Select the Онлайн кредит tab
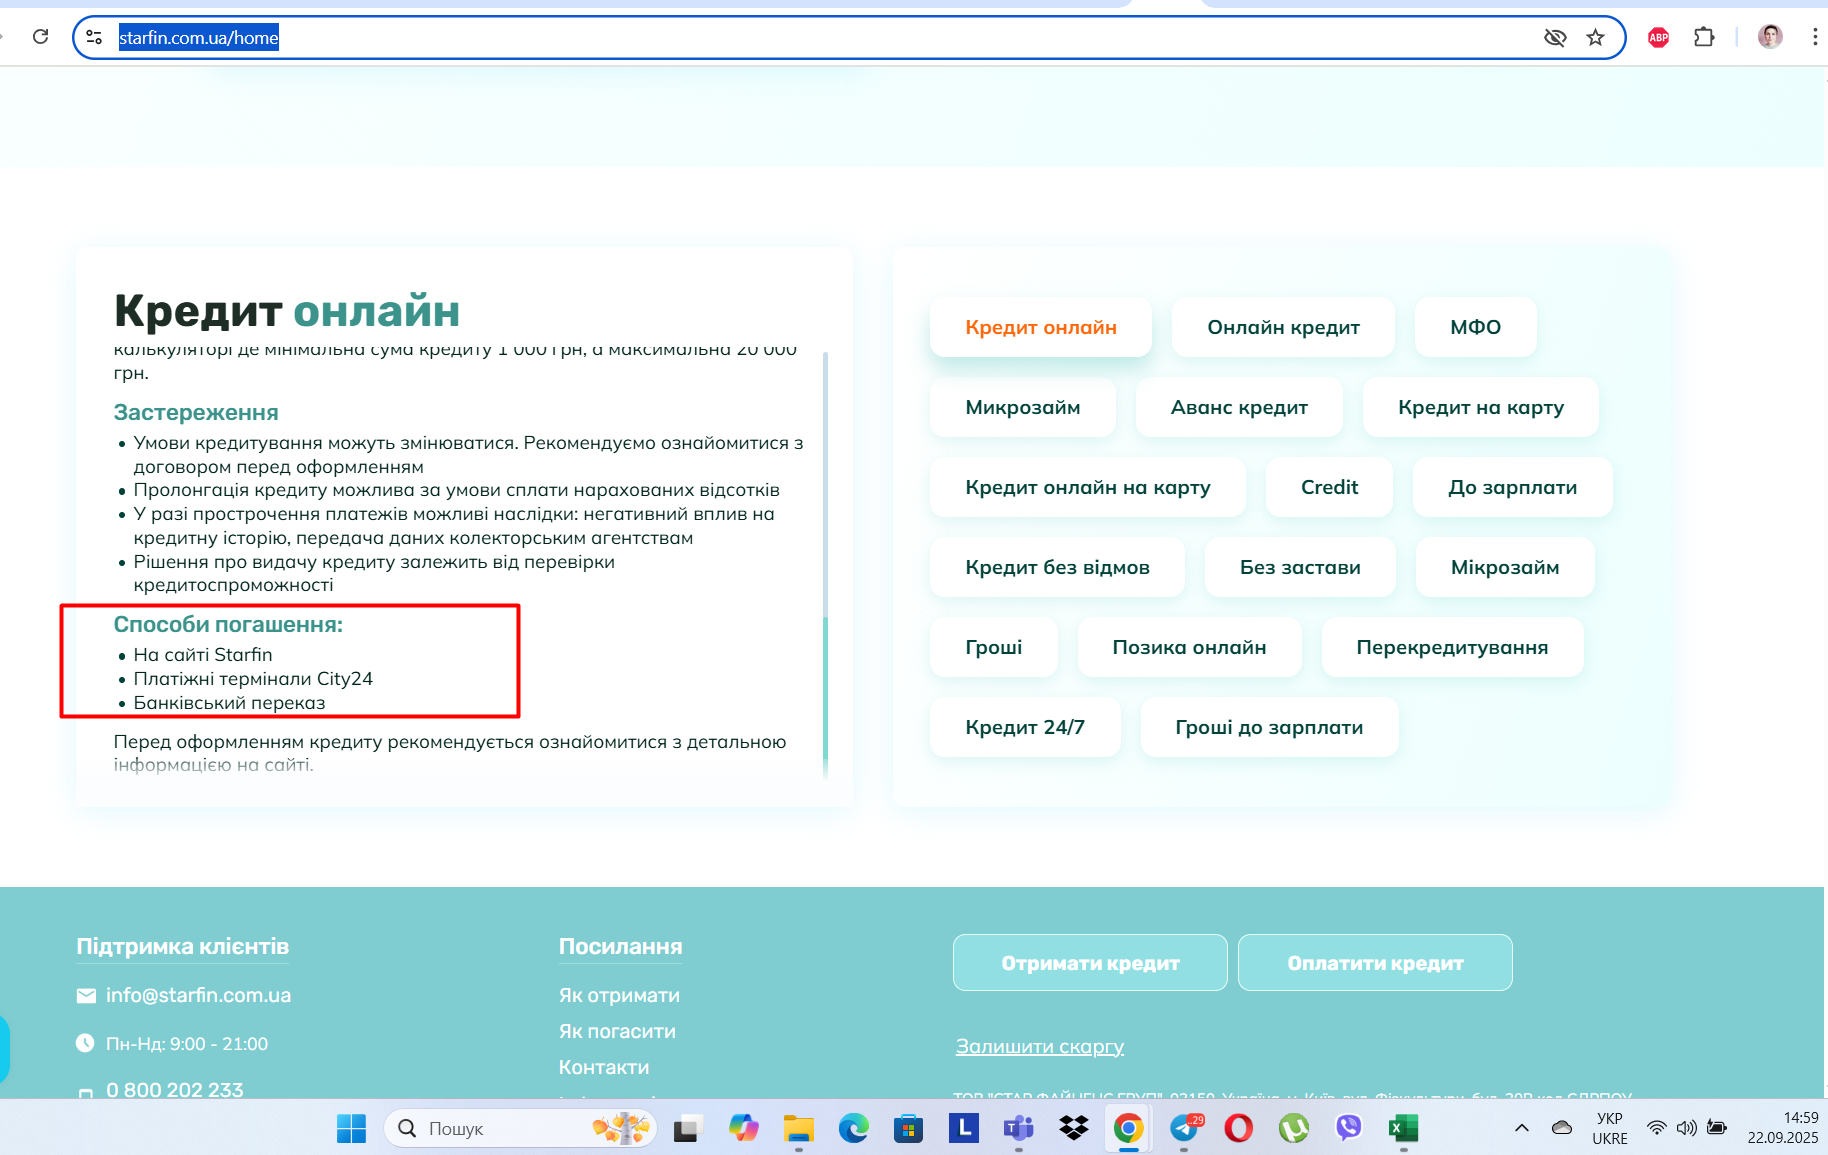Image resolution: width=1828 pixels, height=1155 pixels. pos(1283,327)
